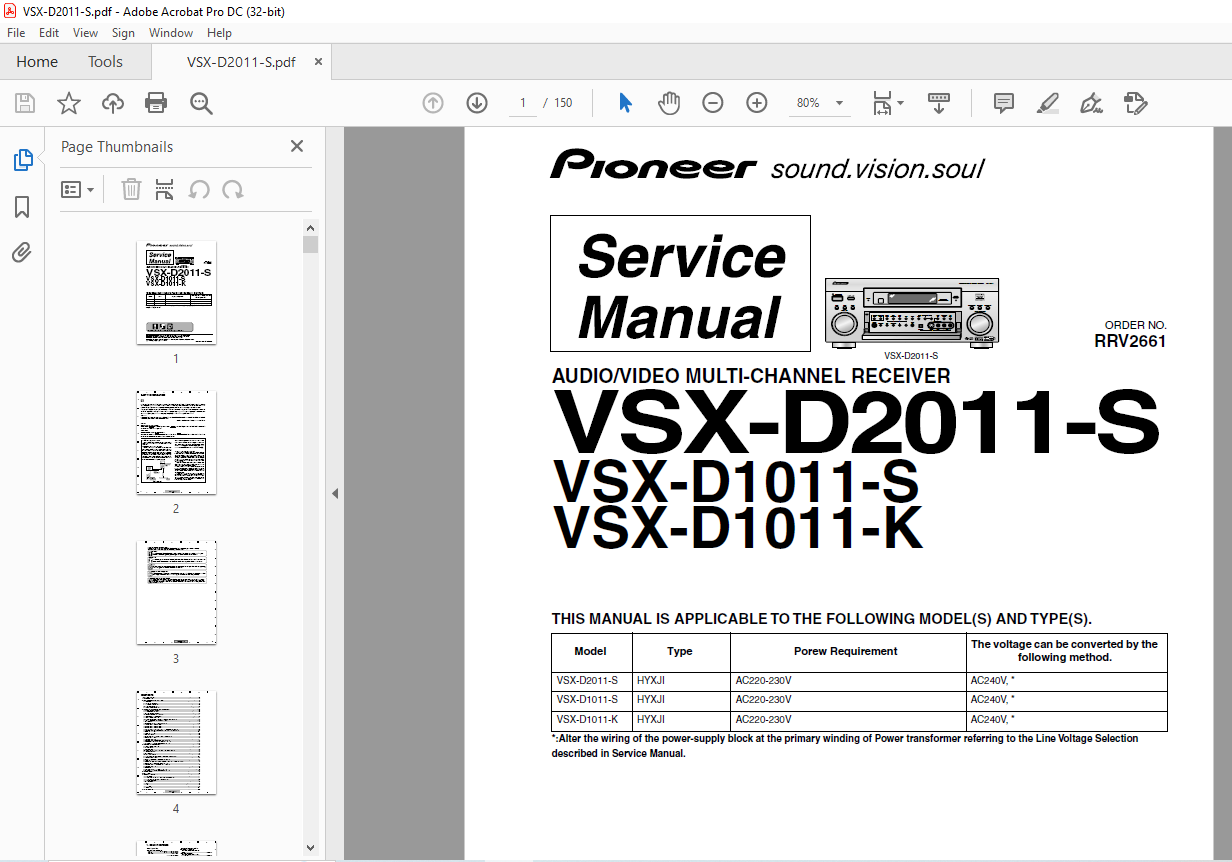Close the VSX-D2011-S.pdf tab
This screenshot has width=1232, height=862.
coord(318,62)
